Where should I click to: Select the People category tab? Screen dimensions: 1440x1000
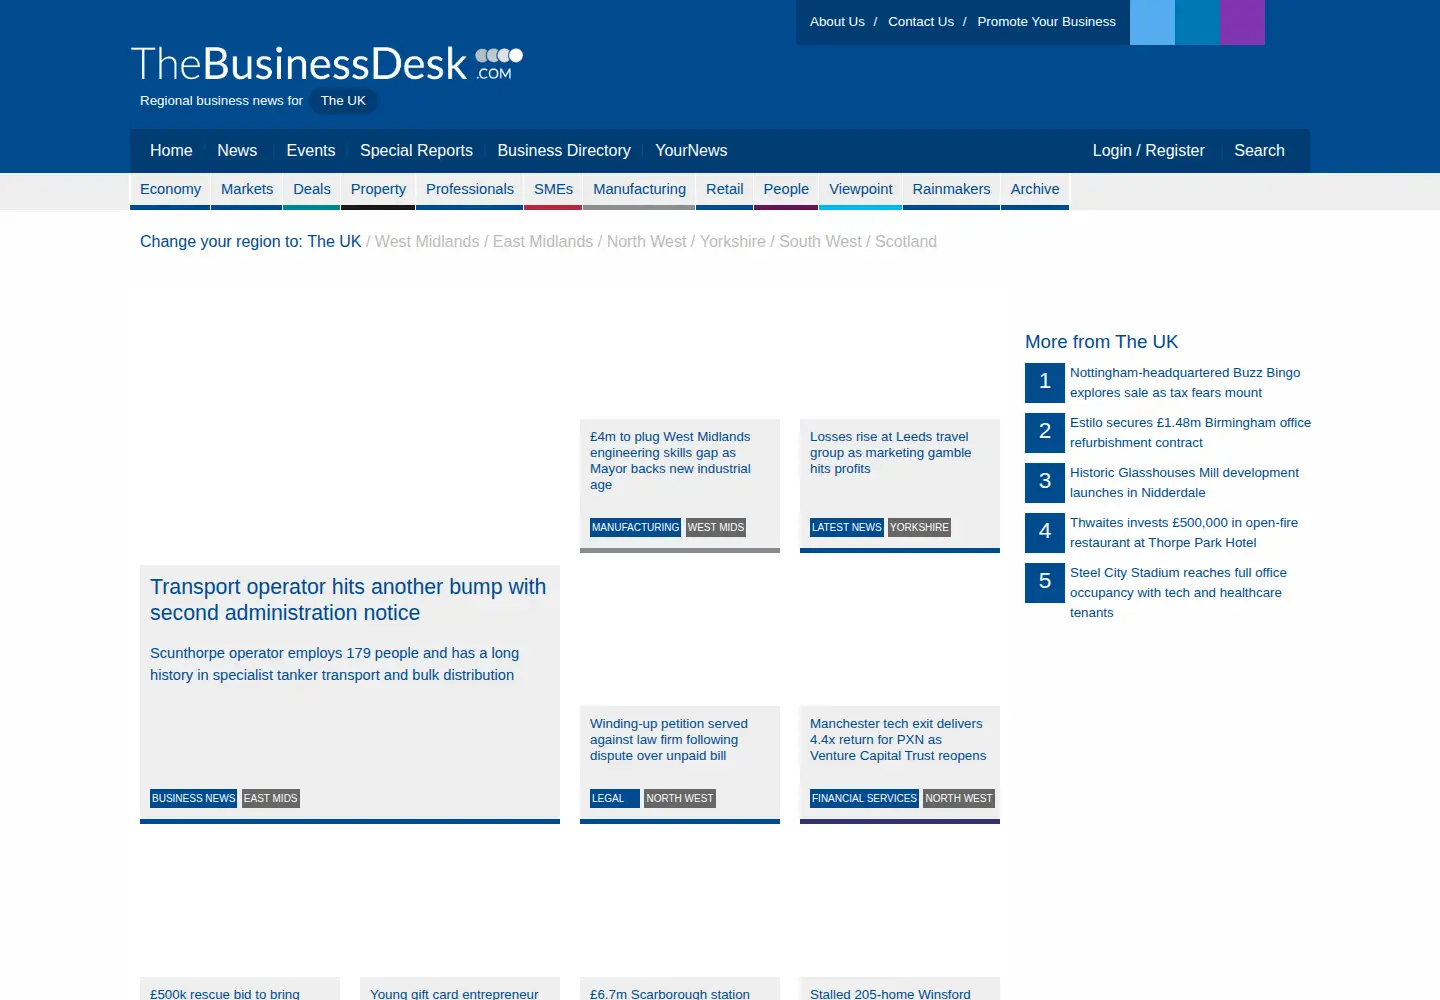(786, 189)
